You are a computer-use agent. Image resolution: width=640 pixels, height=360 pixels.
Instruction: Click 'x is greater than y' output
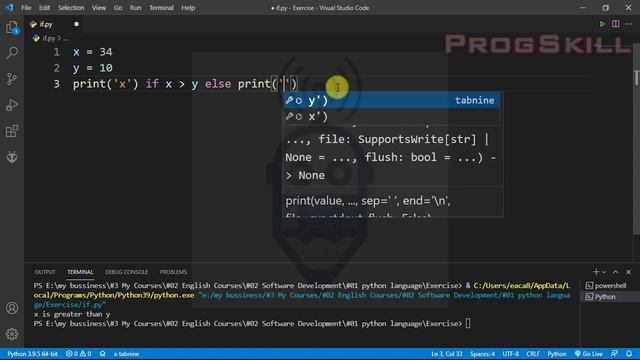(x=72, y=314)
